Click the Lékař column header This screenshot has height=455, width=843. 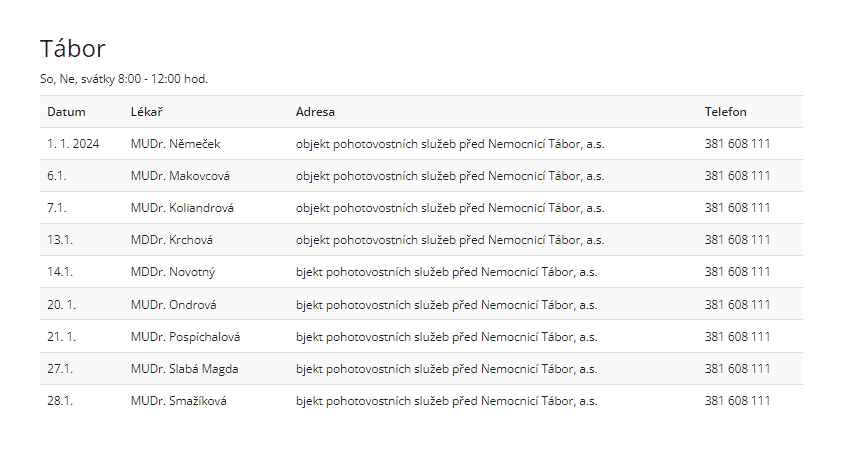[147, 112]
